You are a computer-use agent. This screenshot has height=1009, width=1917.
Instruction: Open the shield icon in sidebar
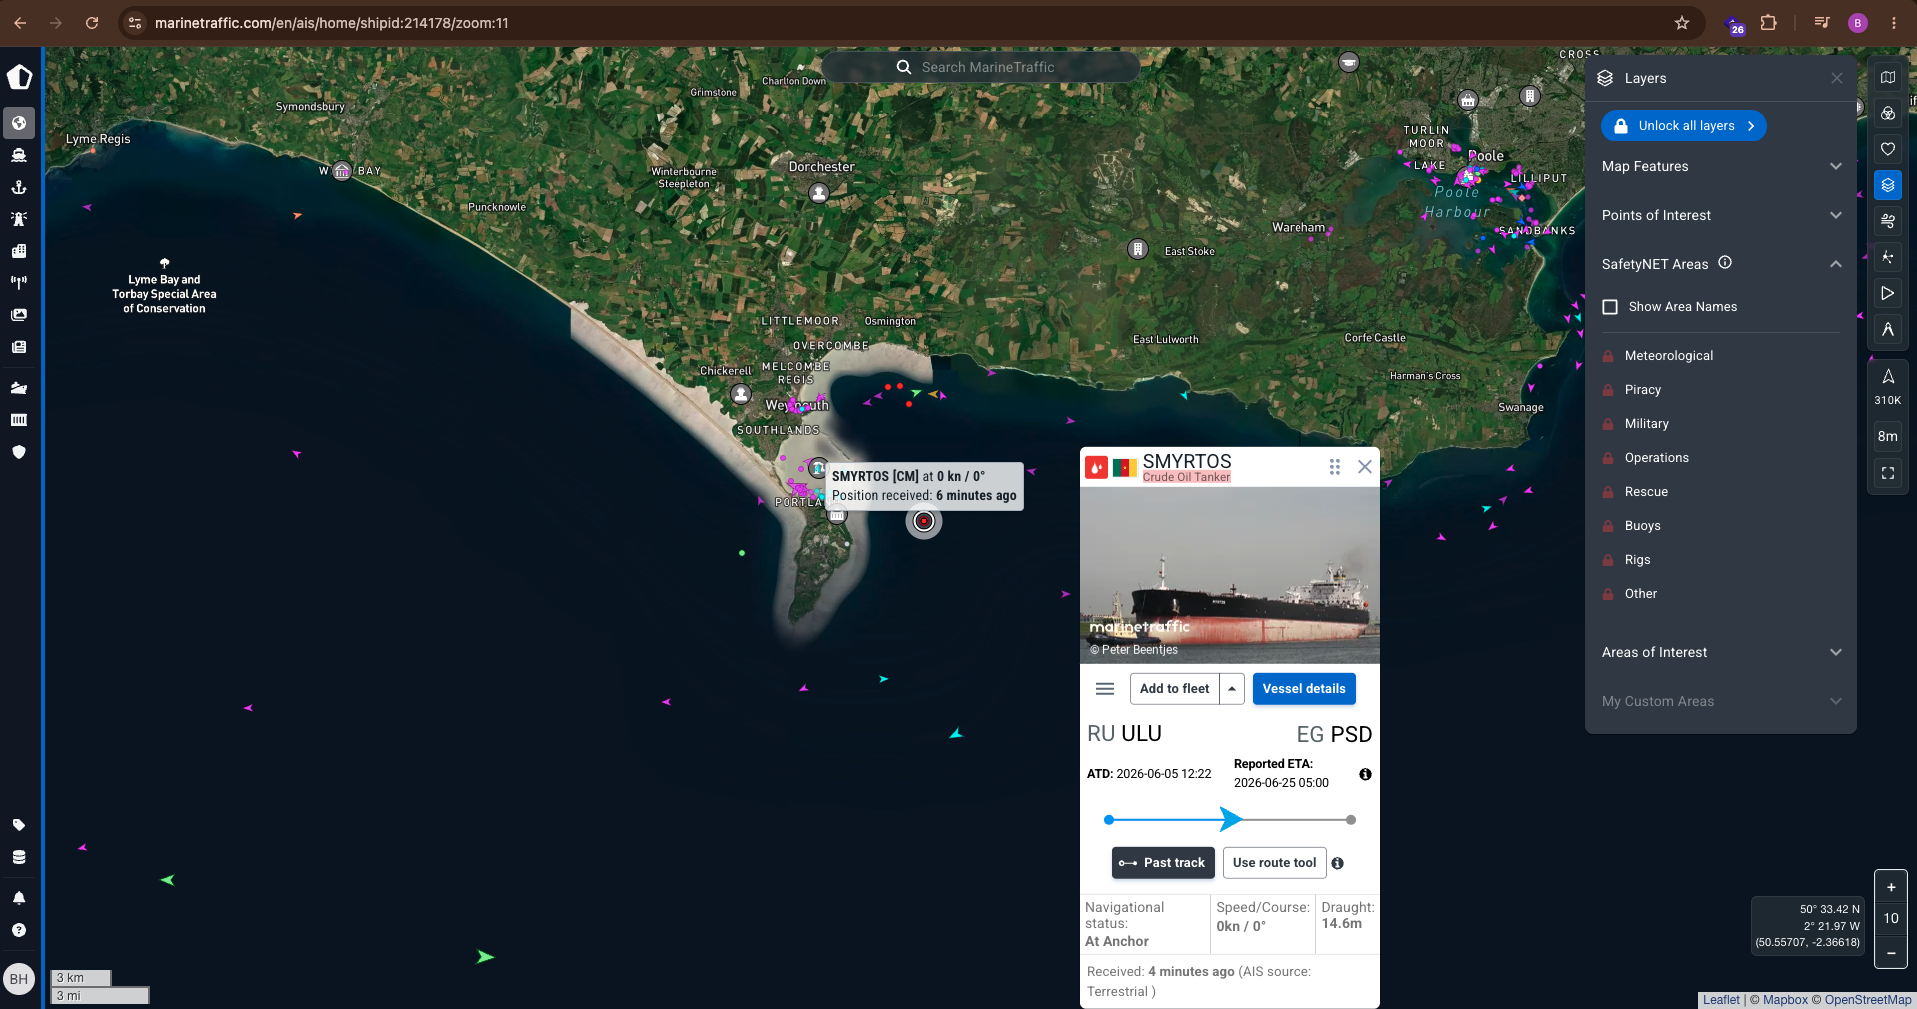(x=19, y=452)
